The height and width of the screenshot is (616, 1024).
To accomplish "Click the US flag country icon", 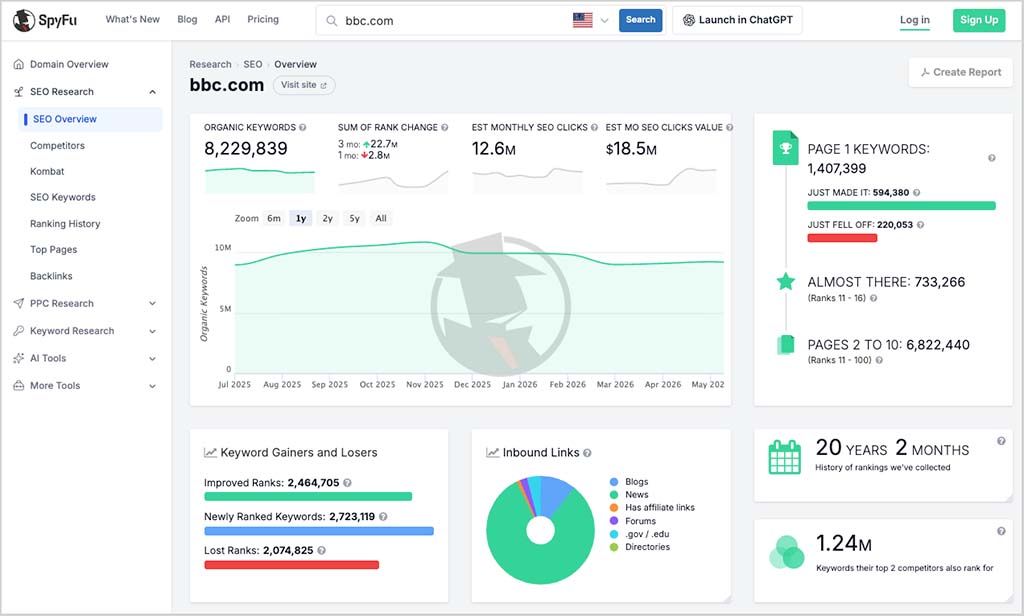I will (x=583, y=20).
